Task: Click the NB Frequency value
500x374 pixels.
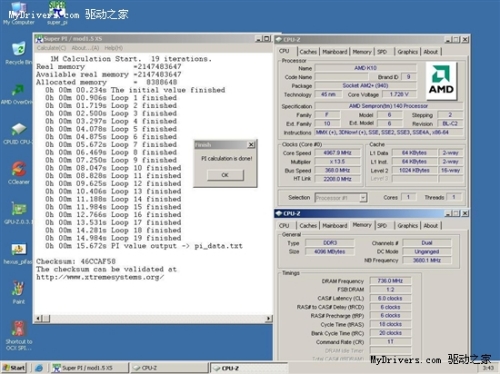Action: [x=427, y=260]
